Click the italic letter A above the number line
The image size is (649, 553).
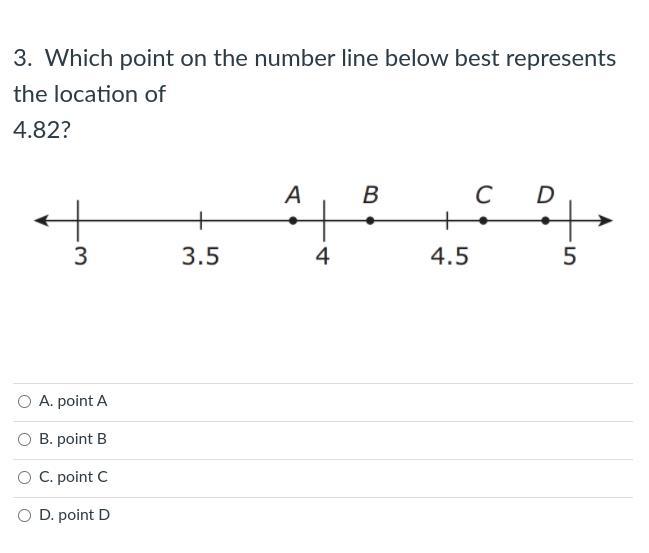(x=292, y=194)
